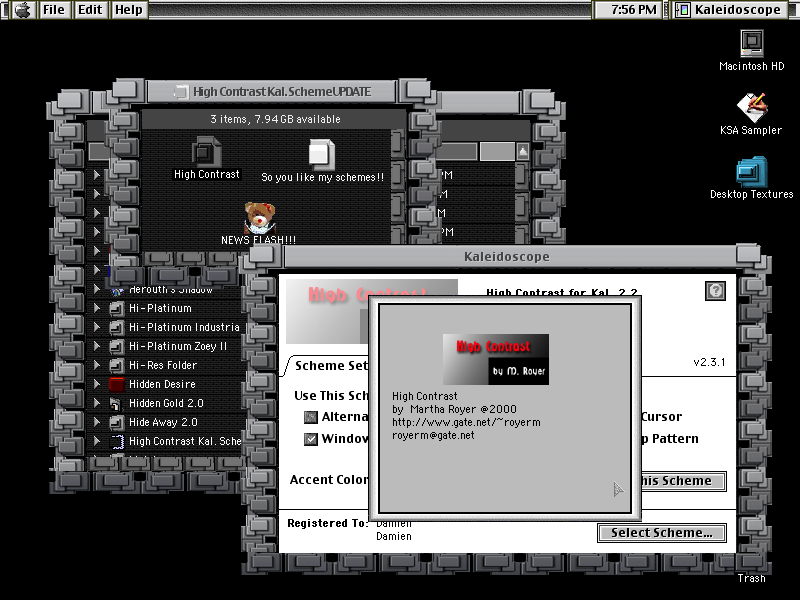
Task: Click the Hi-Res Folder row icon
Action: click(x=117, y=365)
